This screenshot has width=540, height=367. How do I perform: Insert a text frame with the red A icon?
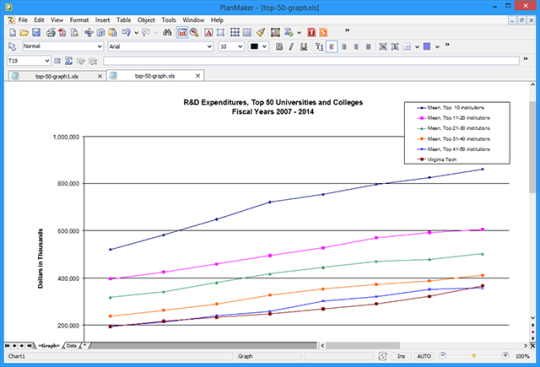coord(208,32)
